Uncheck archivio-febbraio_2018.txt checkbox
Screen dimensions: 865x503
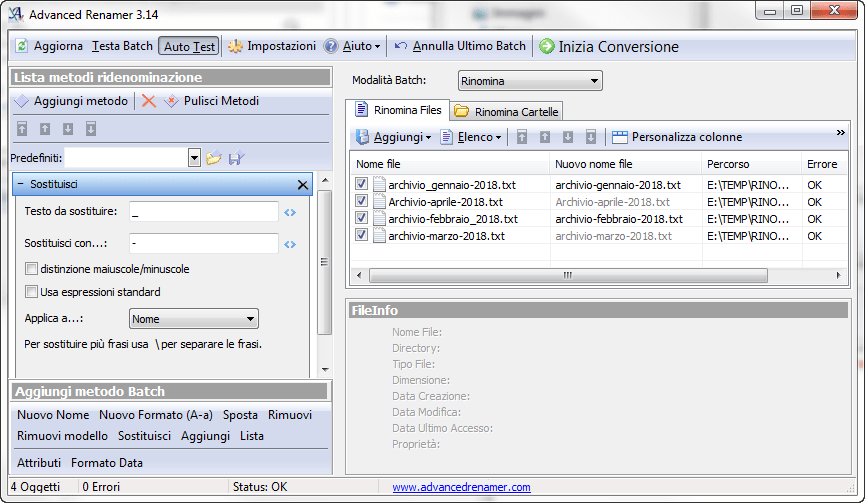pyautogui.click(x=361, y=218)
